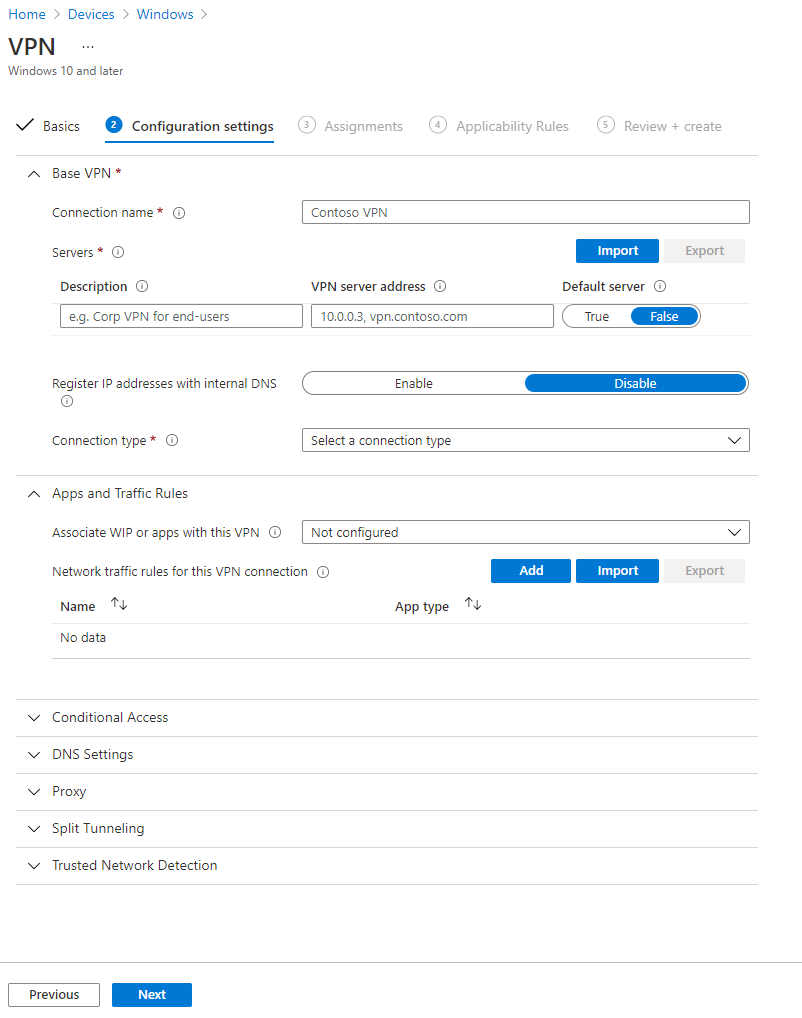Open the Associate WIP info tooltip
This screenshot has width=802, height=1018.
pyautogui.click(x=276, y=532)
